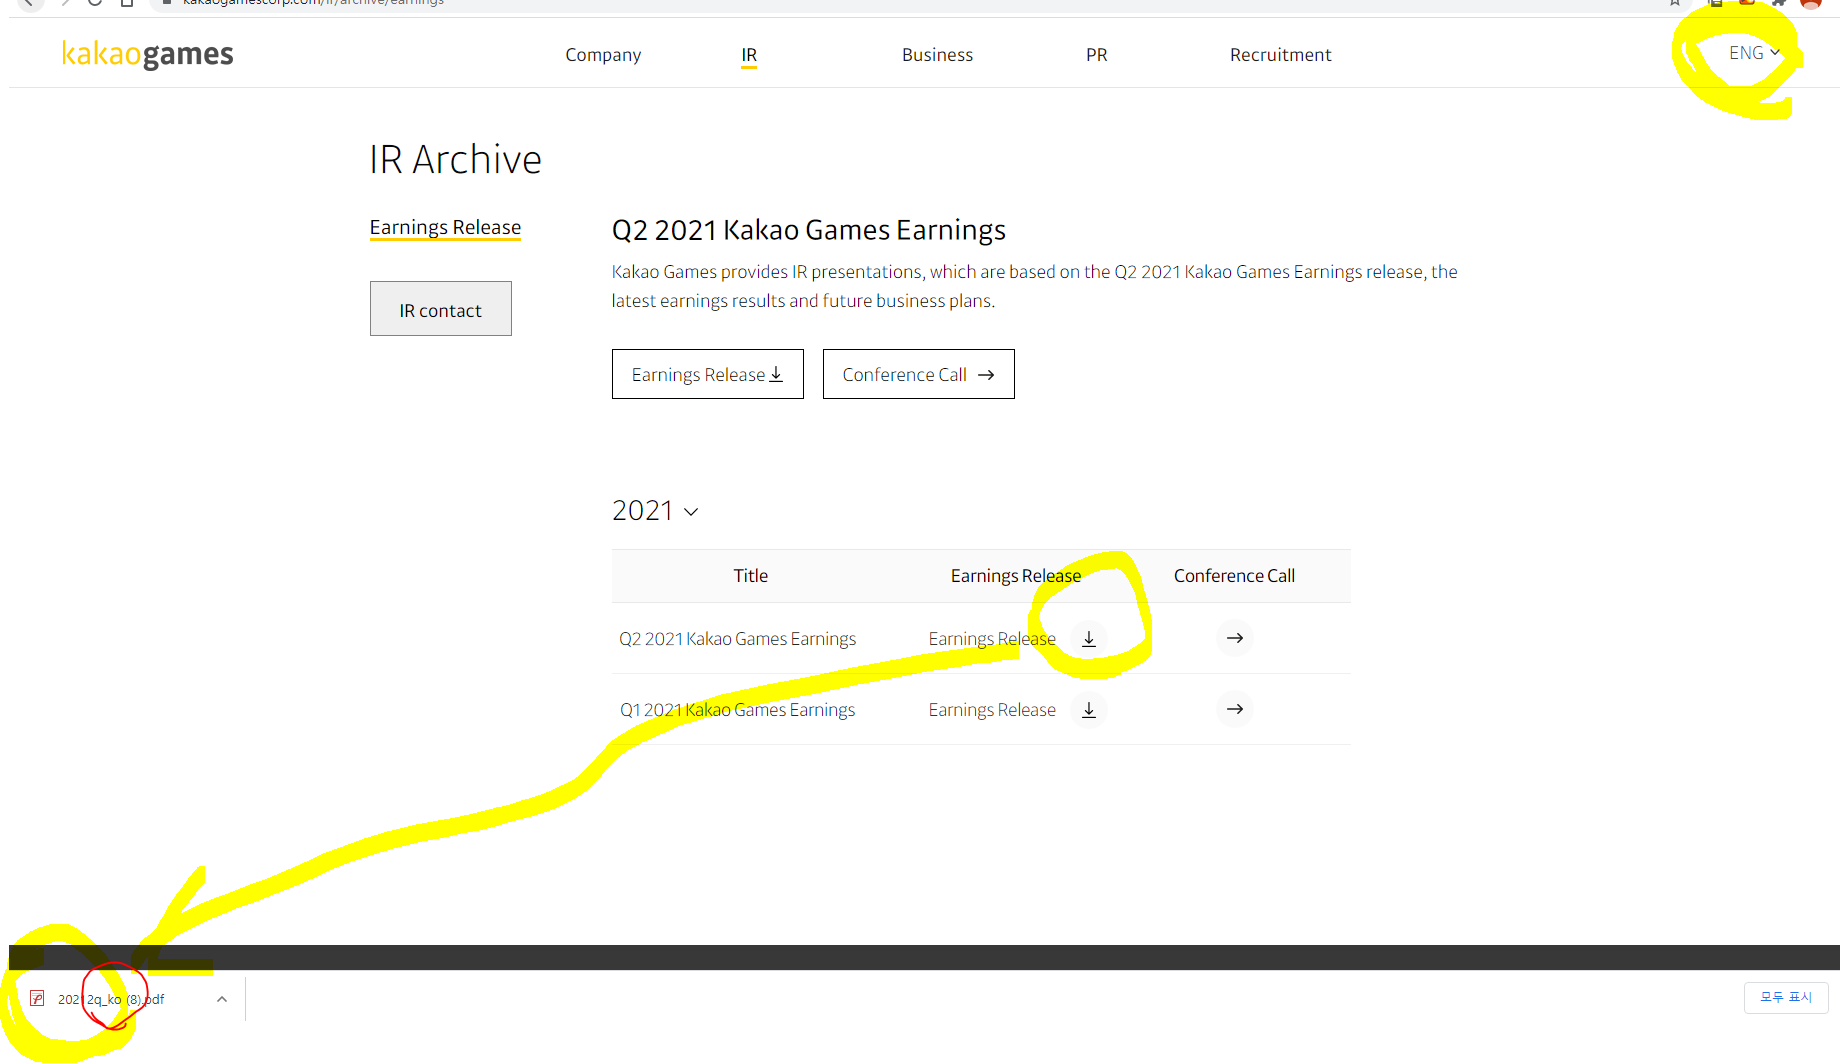Click Q1 2021 Kakao Games Earnings title

click(x=737, y=710)
